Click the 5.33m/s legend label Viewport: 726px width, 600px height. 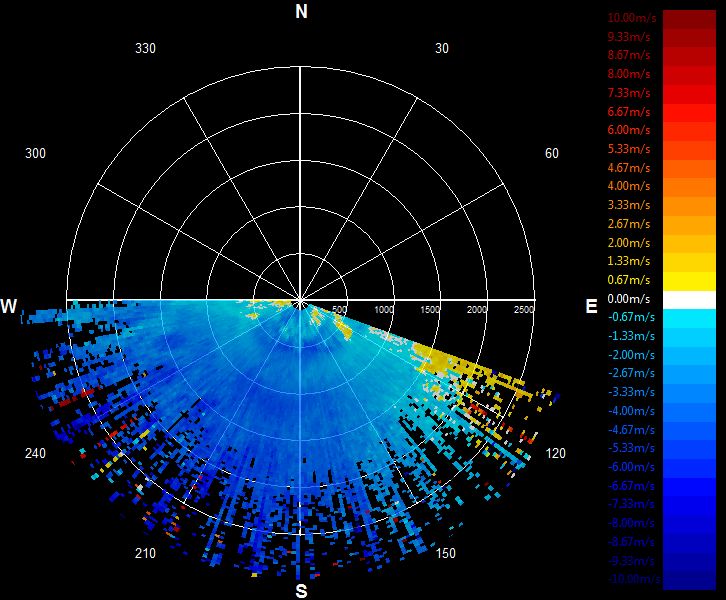point(629,149)
